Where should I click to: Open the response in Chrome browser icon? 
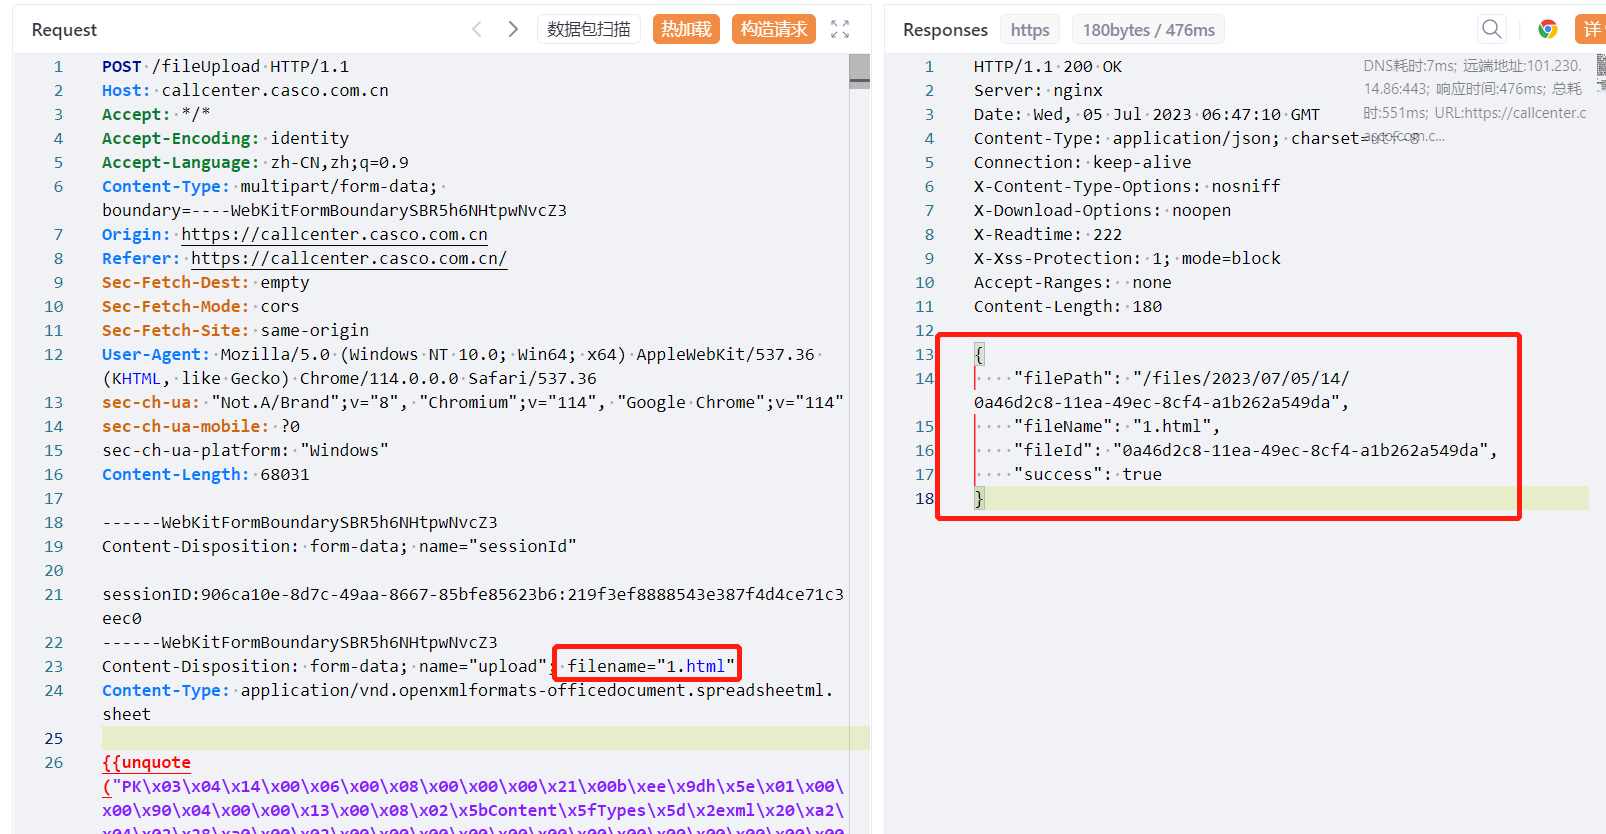coord(1548,29)
